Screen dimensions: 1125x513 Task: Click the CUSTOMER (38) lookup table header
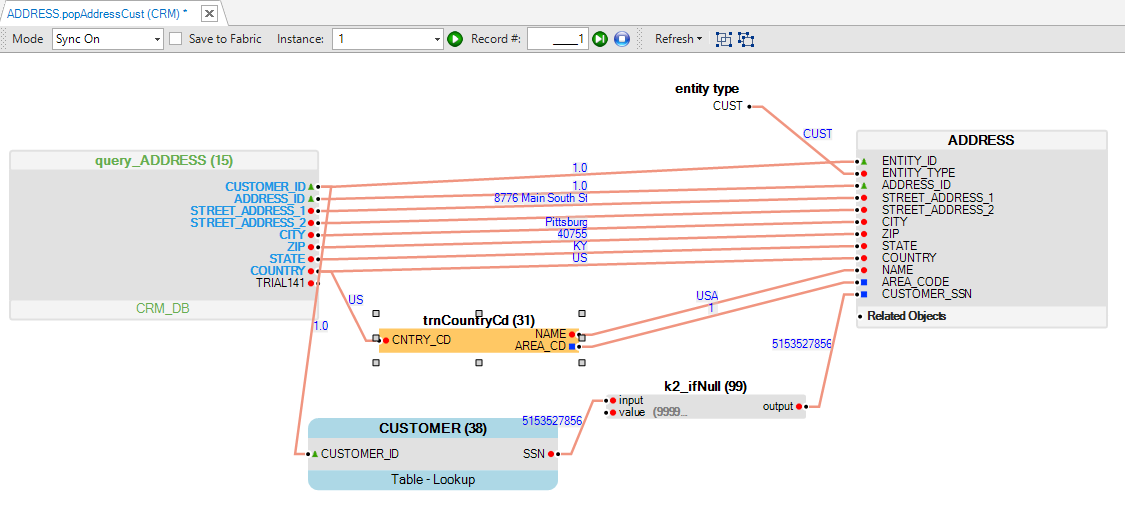432,428
